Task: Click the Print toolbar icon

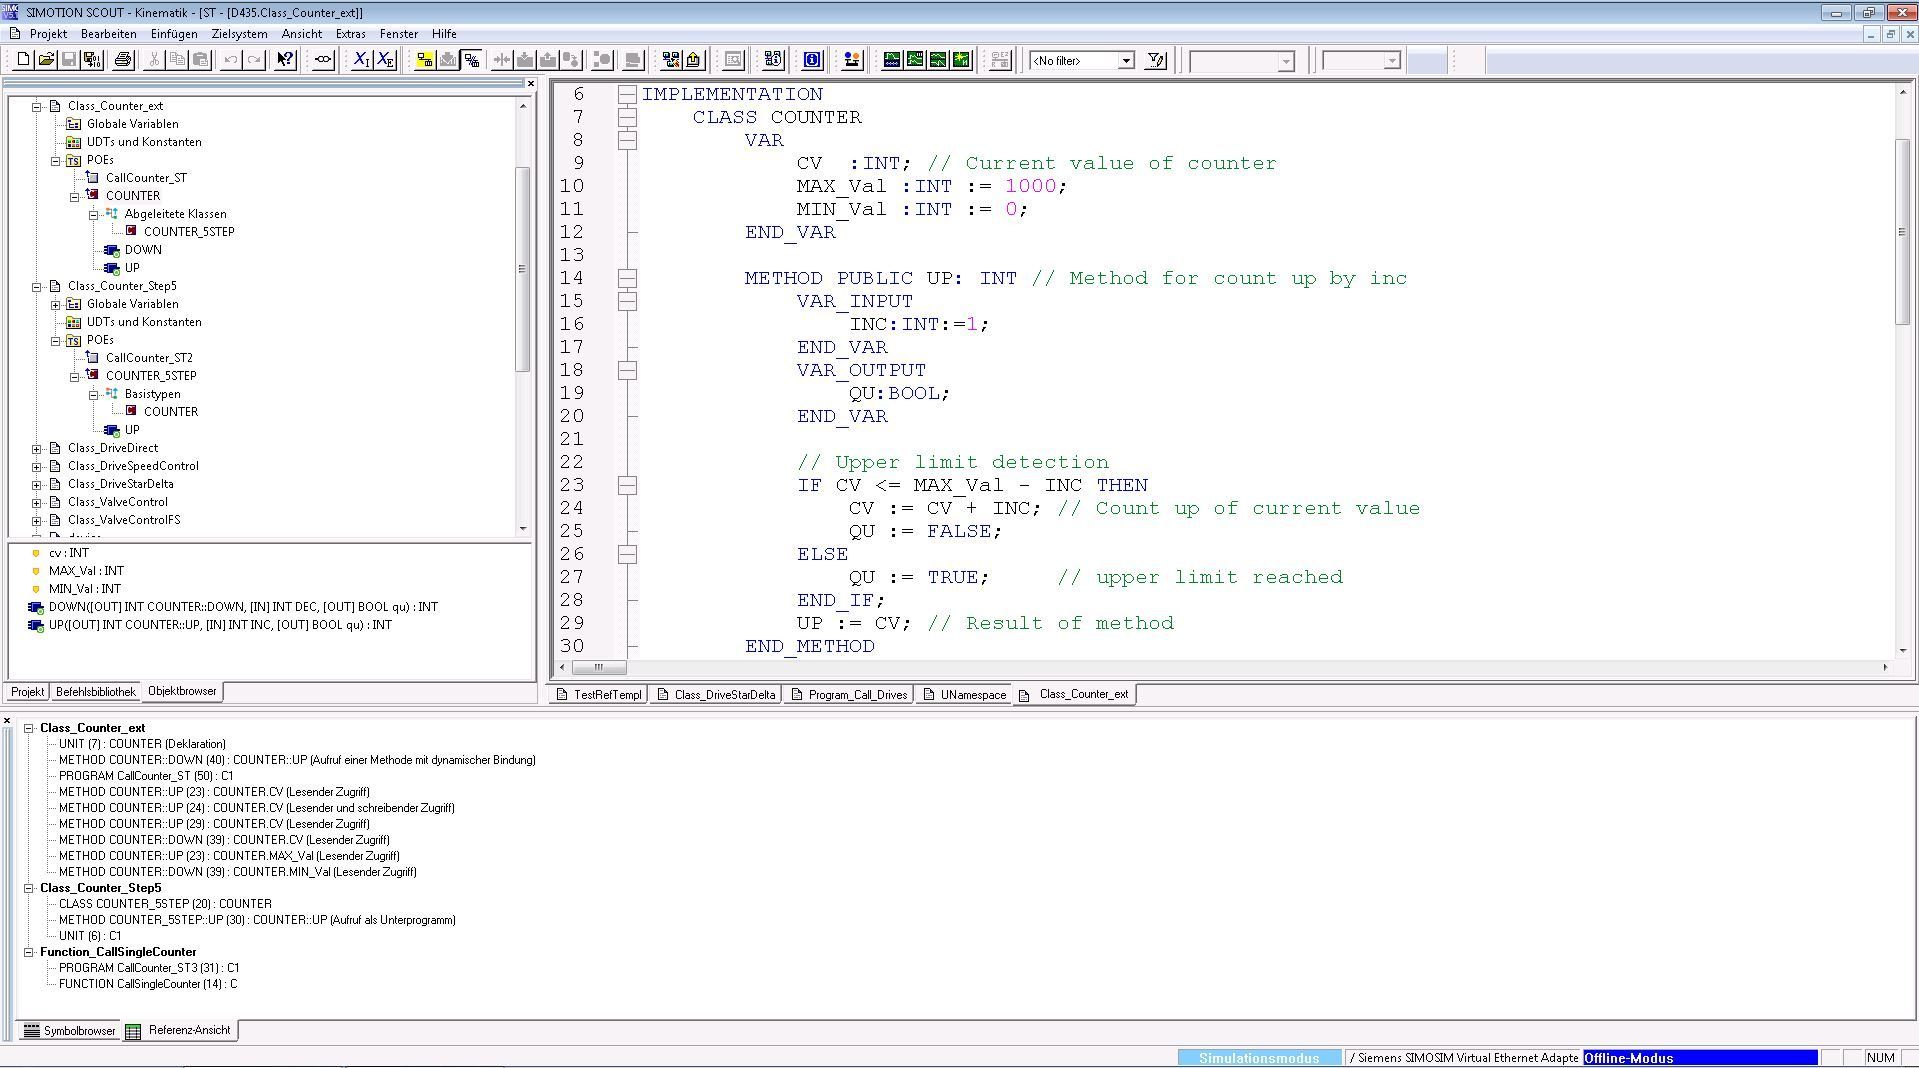Action: click(123, 60)
